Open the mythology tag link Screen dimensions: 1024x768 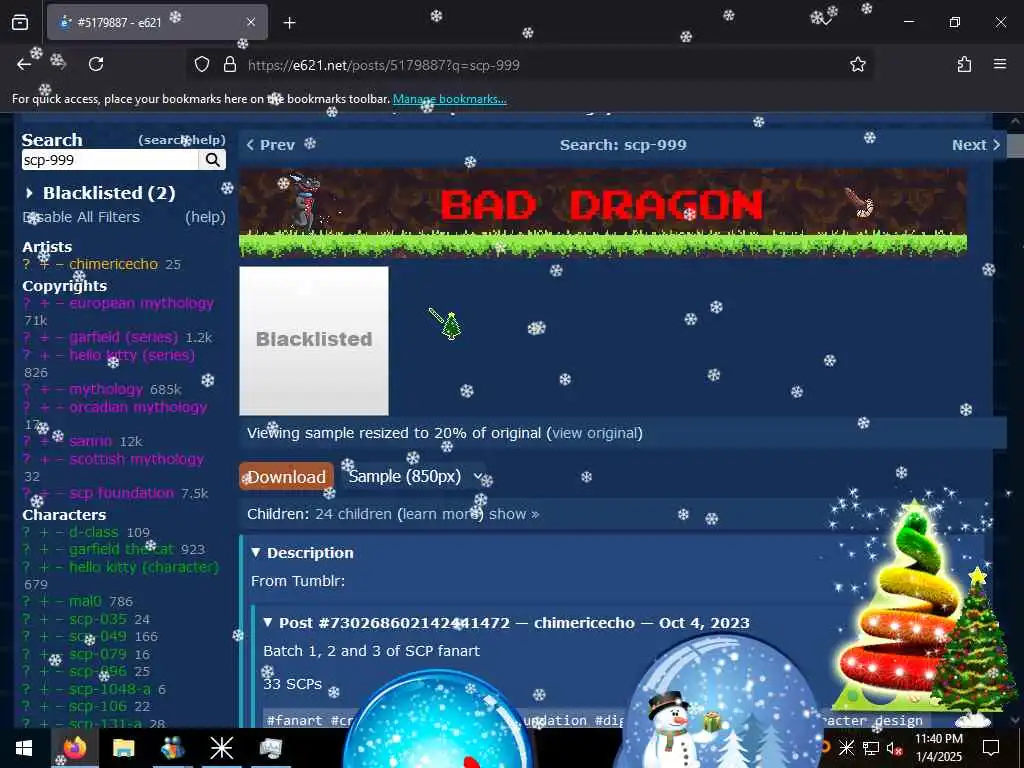point(106,389)
